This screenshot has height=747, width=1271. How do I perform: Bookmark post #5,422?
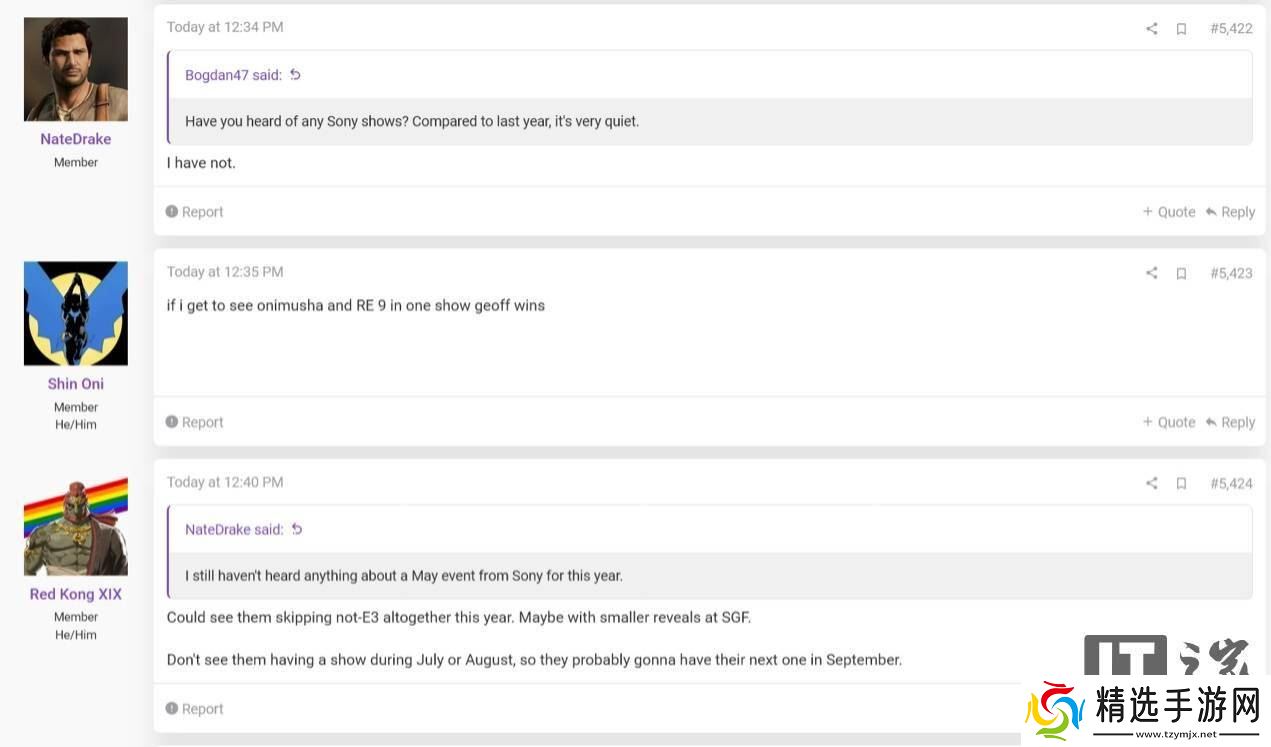[1181, 29]
